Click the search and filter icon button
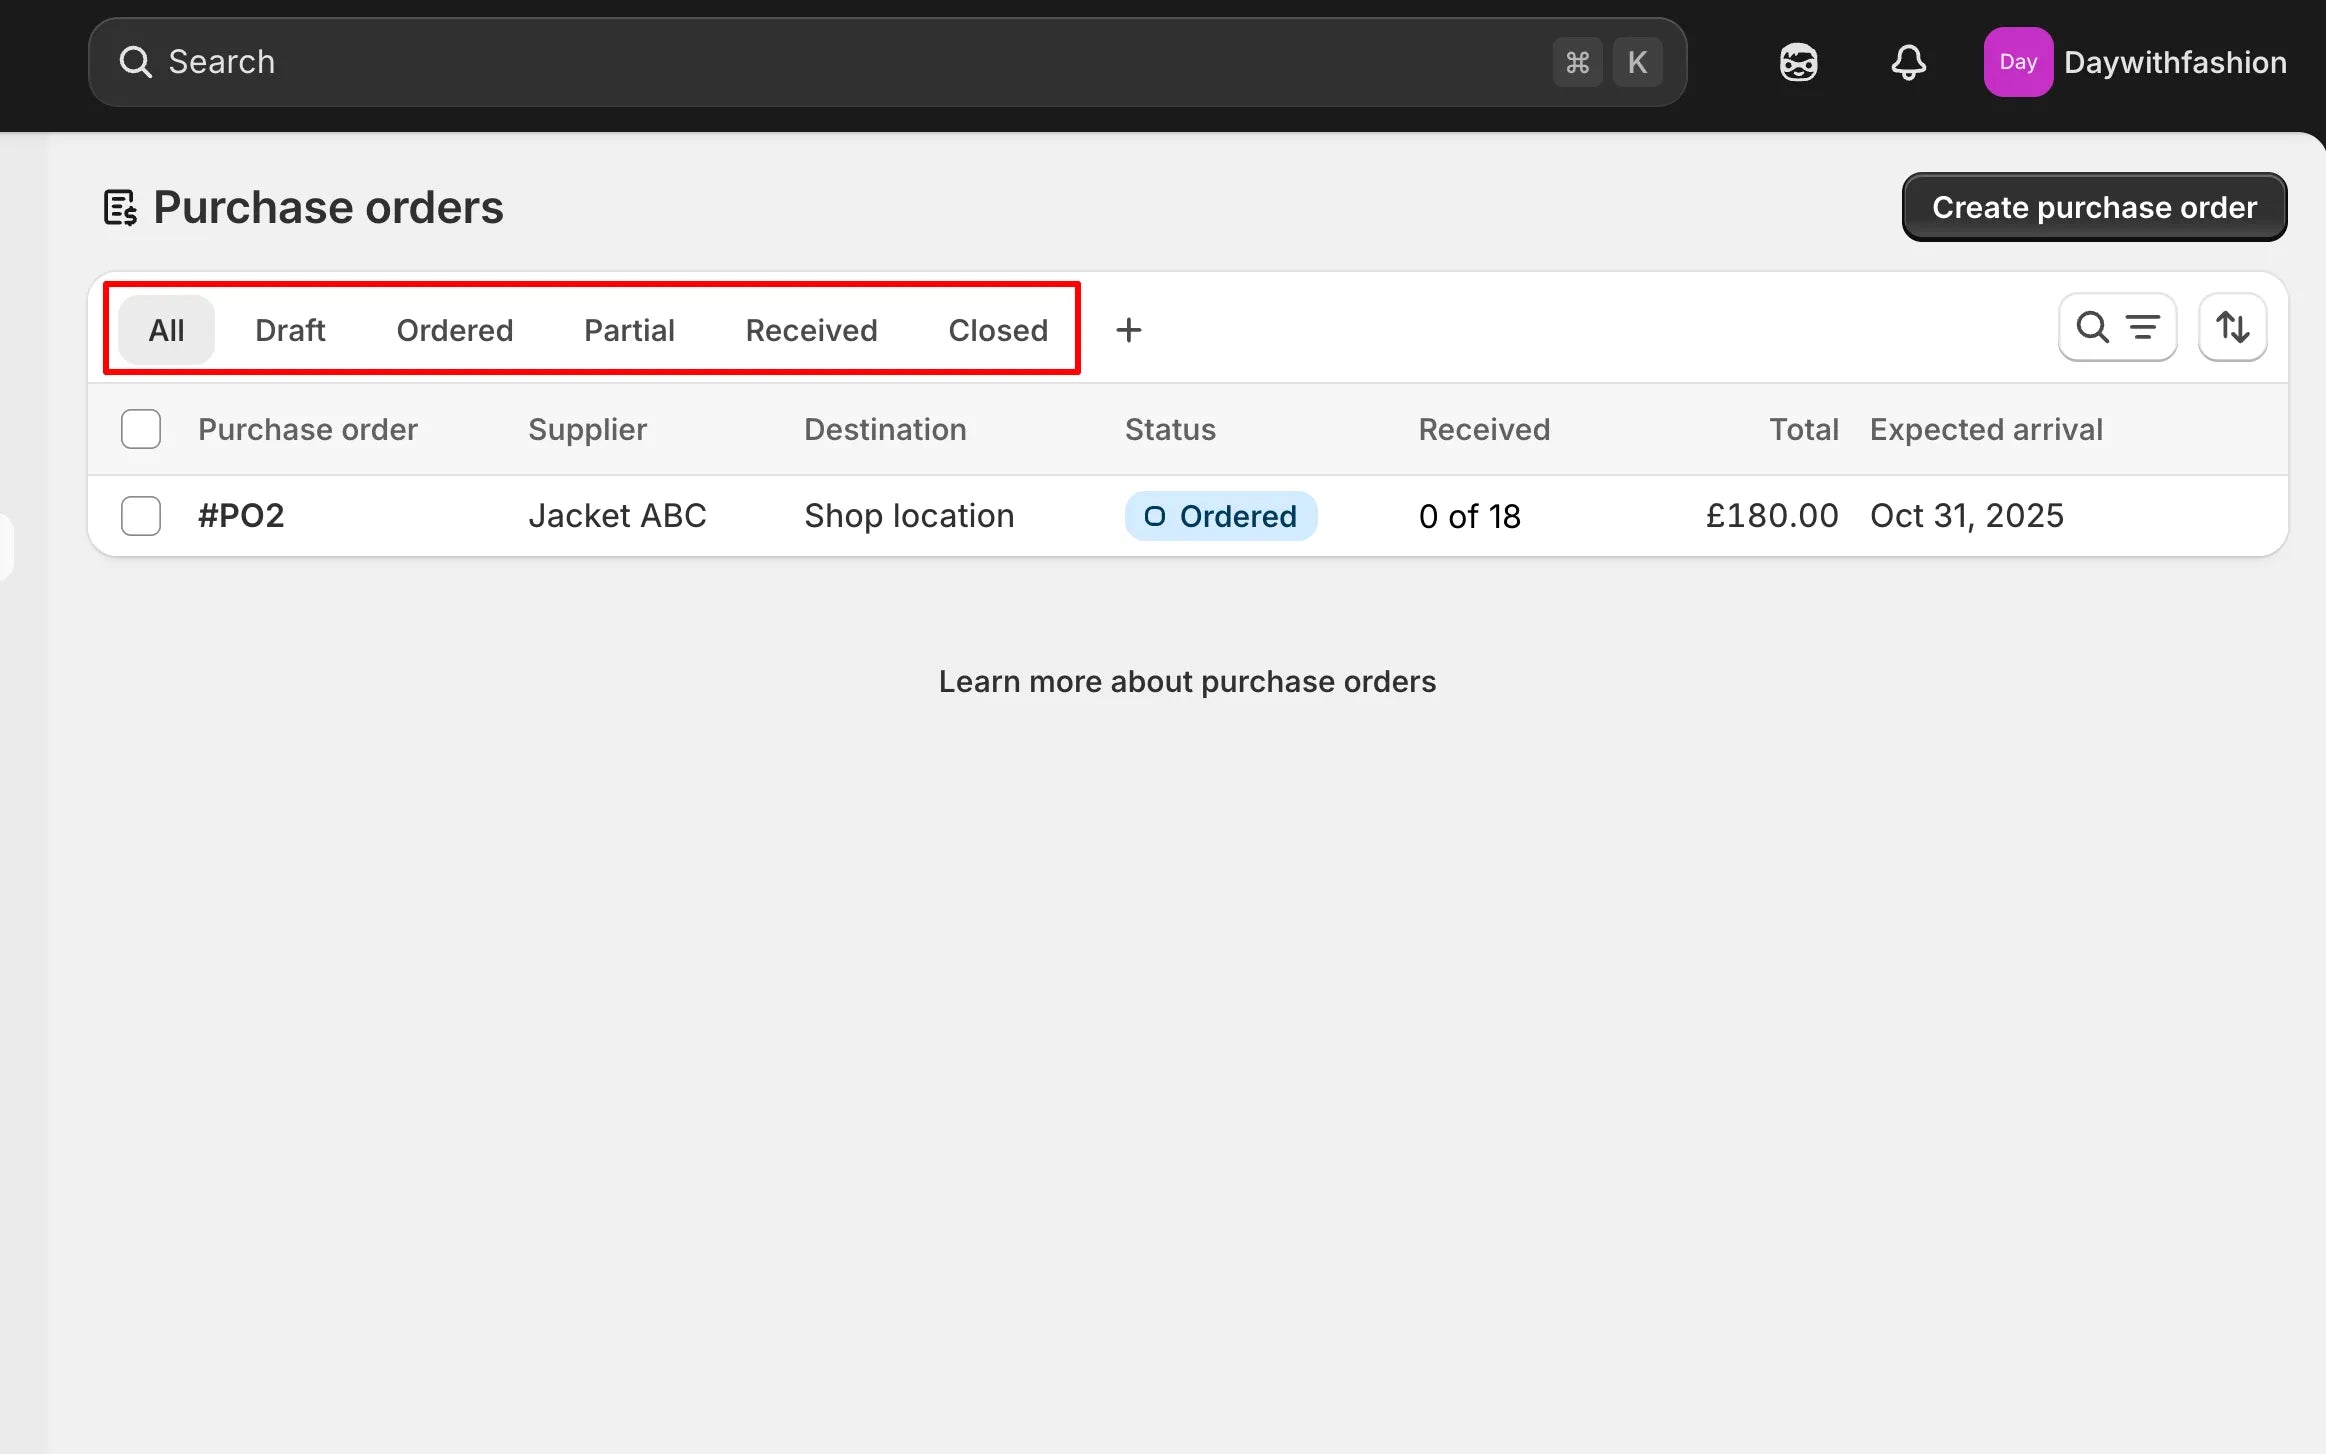The width and height of the screenshot is (2326, 1454). point(2117,328)
